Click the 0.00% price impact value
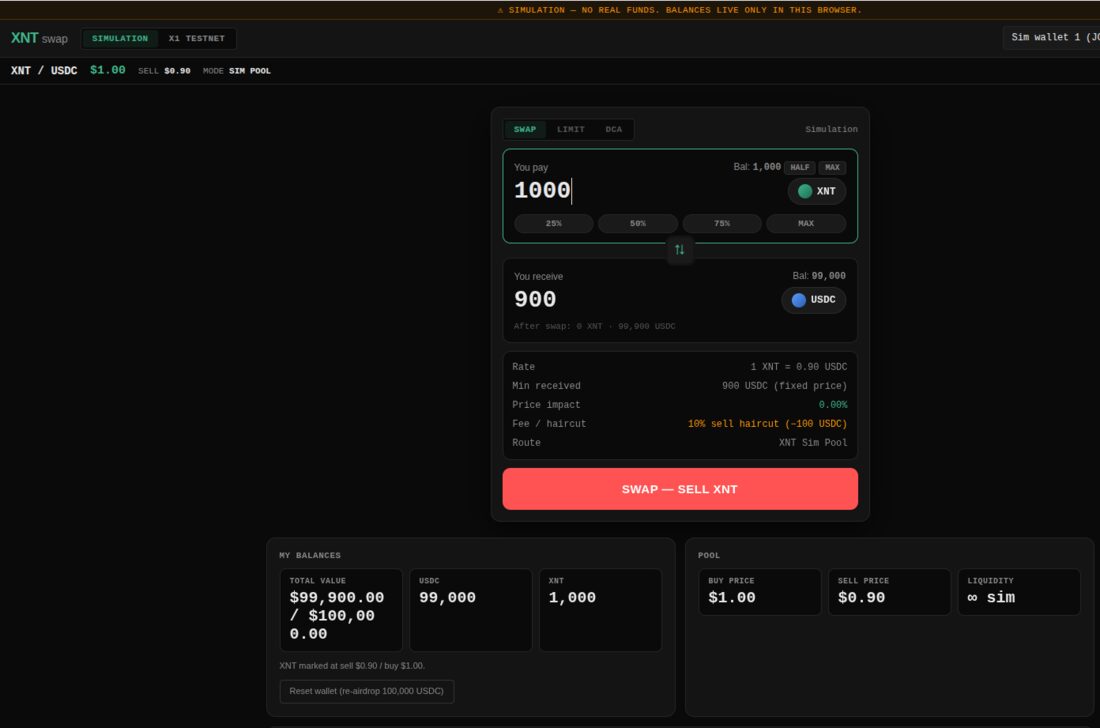The height and width of the screenshot is (728, 1100). tap(833, 405)
